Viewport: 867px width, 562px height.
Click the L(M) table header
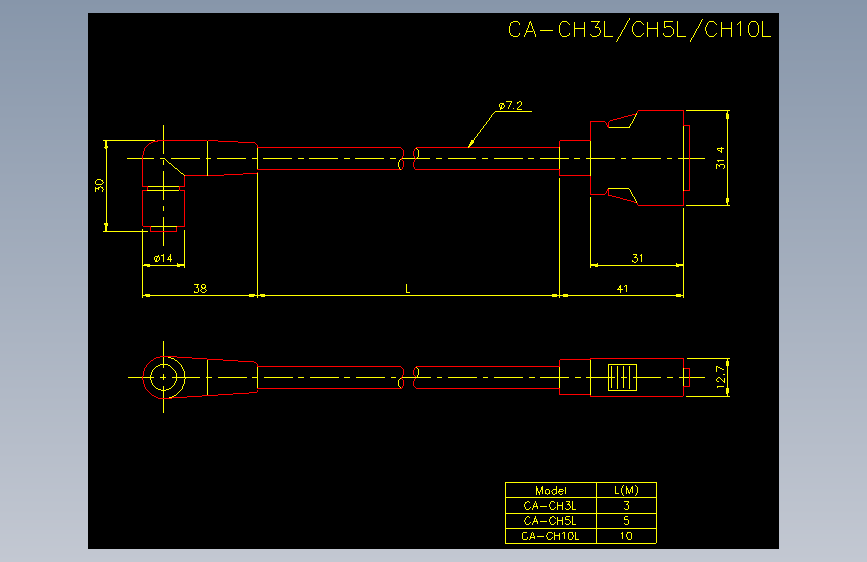pyautogui.click(x=626, y=490)
